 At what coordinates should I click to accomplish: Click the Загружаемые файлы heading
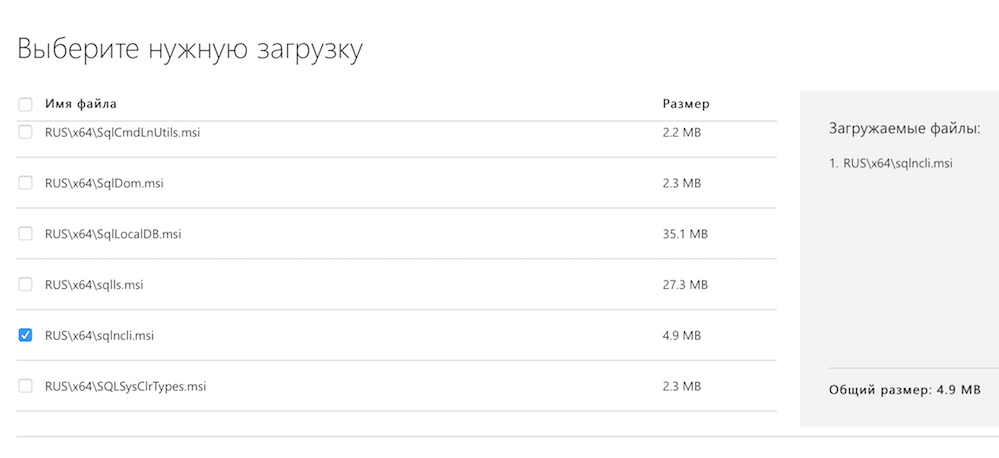tap(904, 129)
